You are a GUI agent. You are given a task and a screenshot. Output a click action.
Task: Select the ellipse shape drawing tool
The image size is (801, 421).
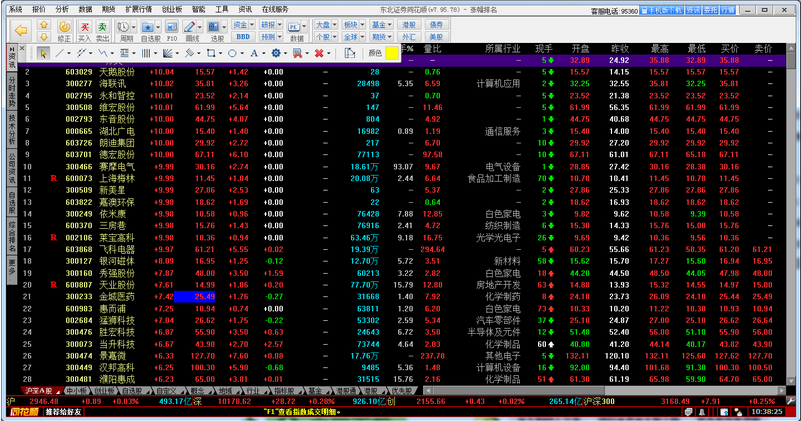pos(232,53)
